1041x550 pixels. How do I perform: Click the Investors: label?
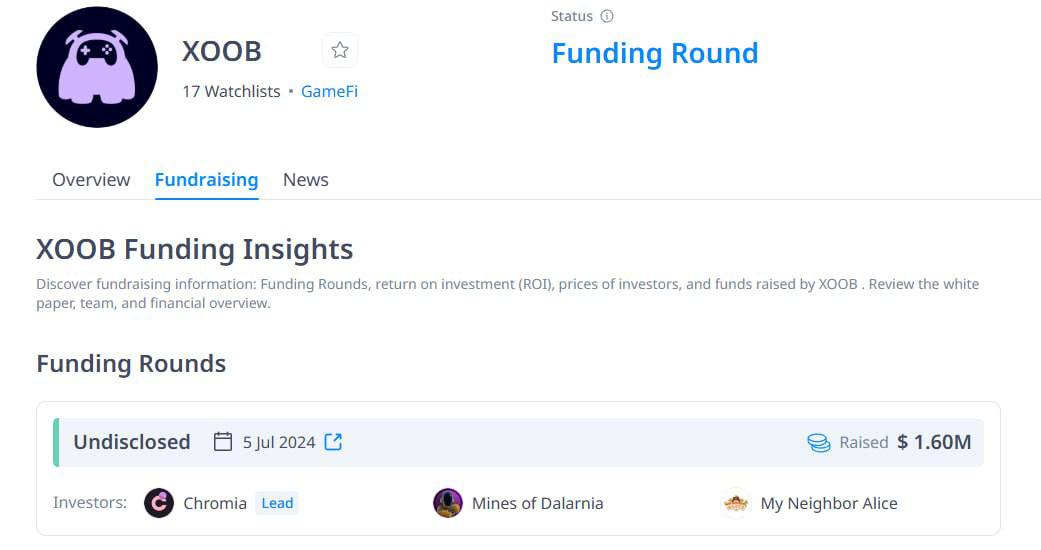coord(90,503)
